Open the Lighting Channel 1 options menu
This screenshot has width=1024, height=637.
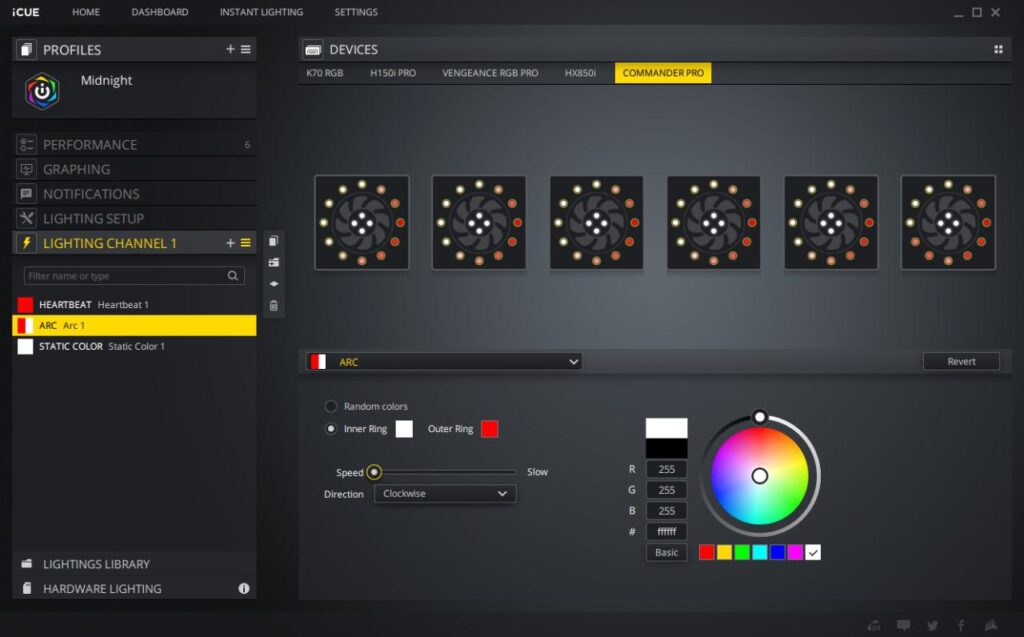(x=246, y=243)
